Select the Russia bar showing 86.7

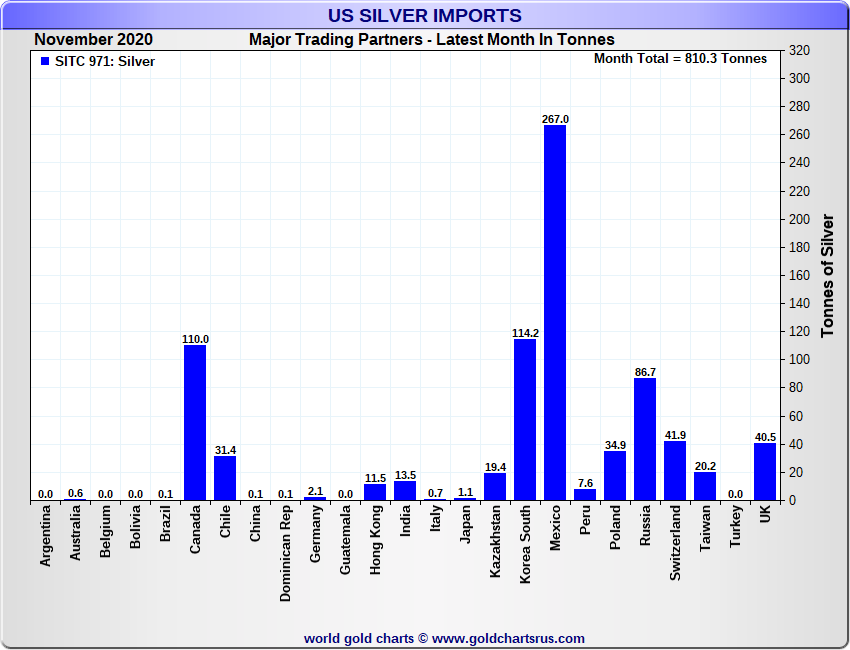[645, 439]
